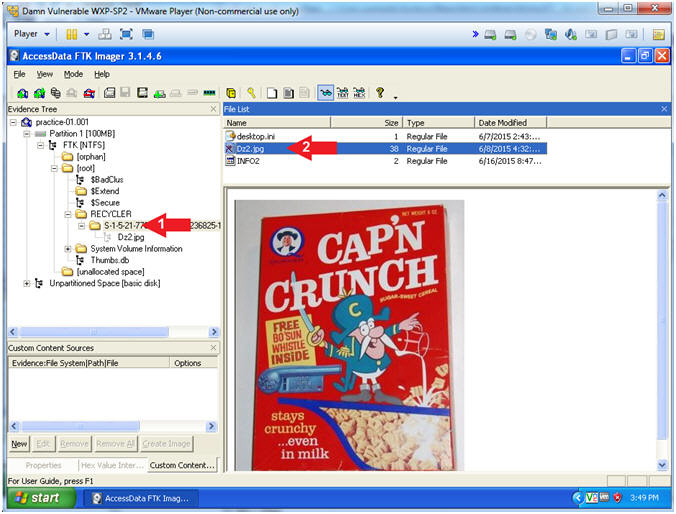Open the View menu
This screenshot has height=514, width=676.
(x=44, y=74)
